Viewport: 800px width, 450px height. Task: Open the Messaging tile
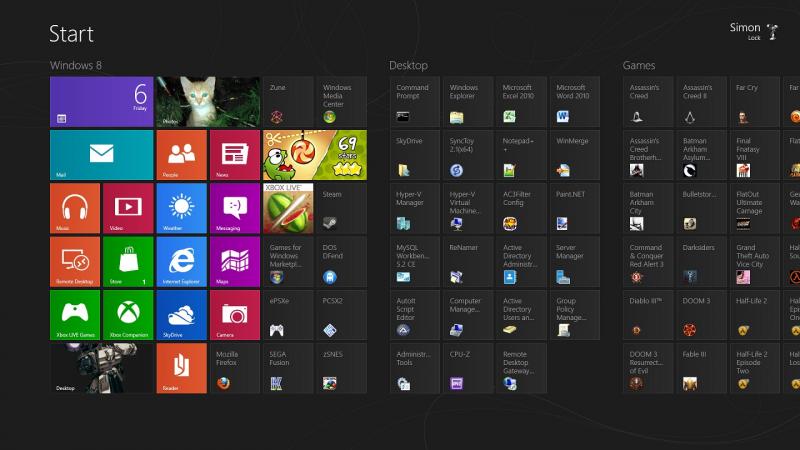coord(235,208)
